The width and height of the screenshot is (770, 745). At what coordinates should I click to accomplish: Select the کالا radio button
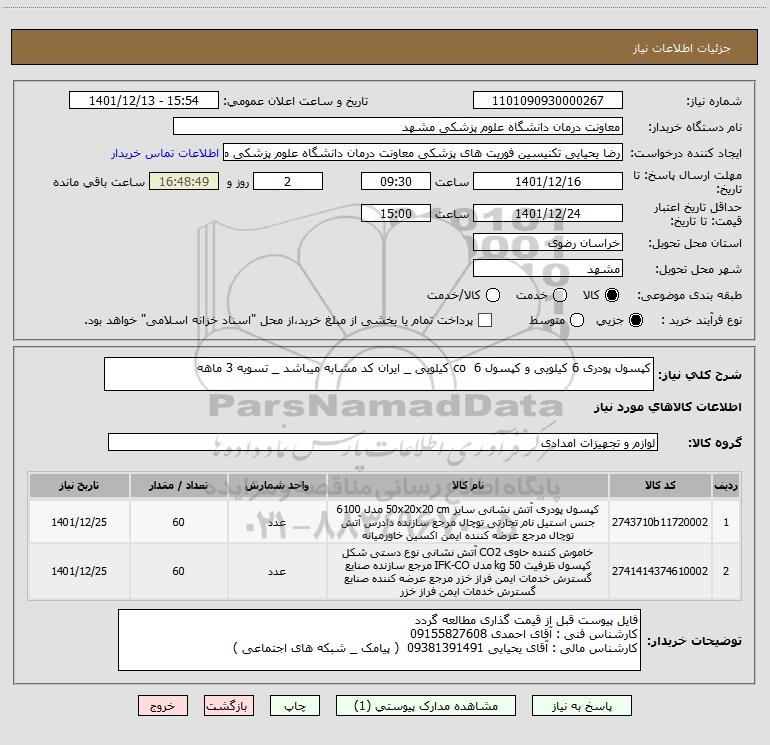coord(612,295)
